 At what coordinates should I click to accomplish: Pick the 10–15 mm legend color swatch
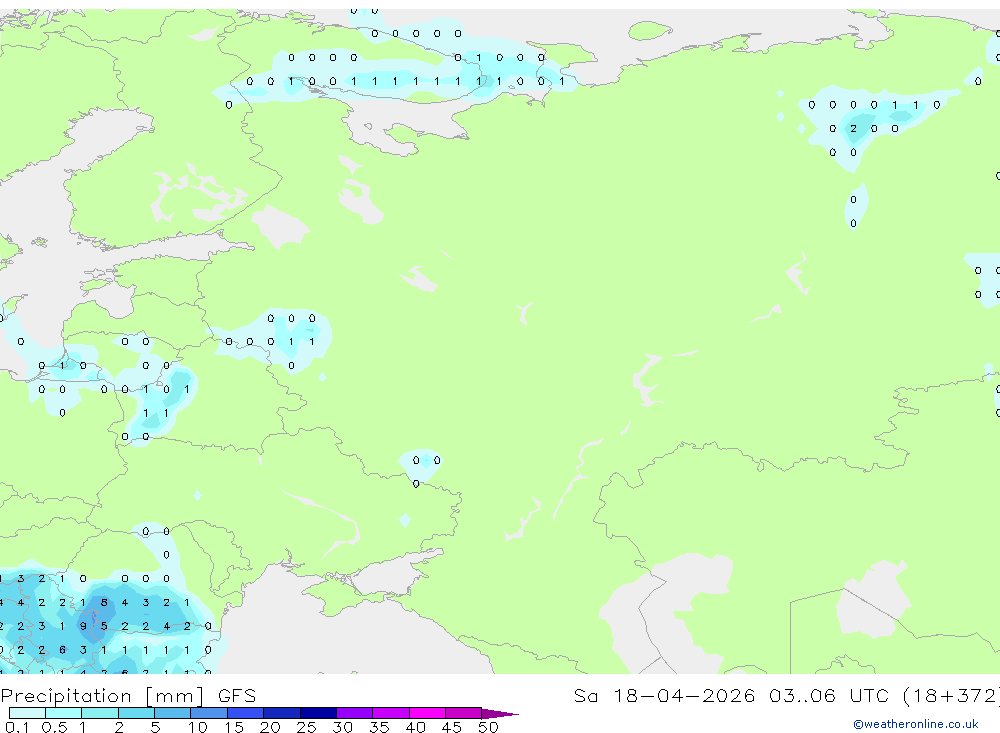click(209, 713)
